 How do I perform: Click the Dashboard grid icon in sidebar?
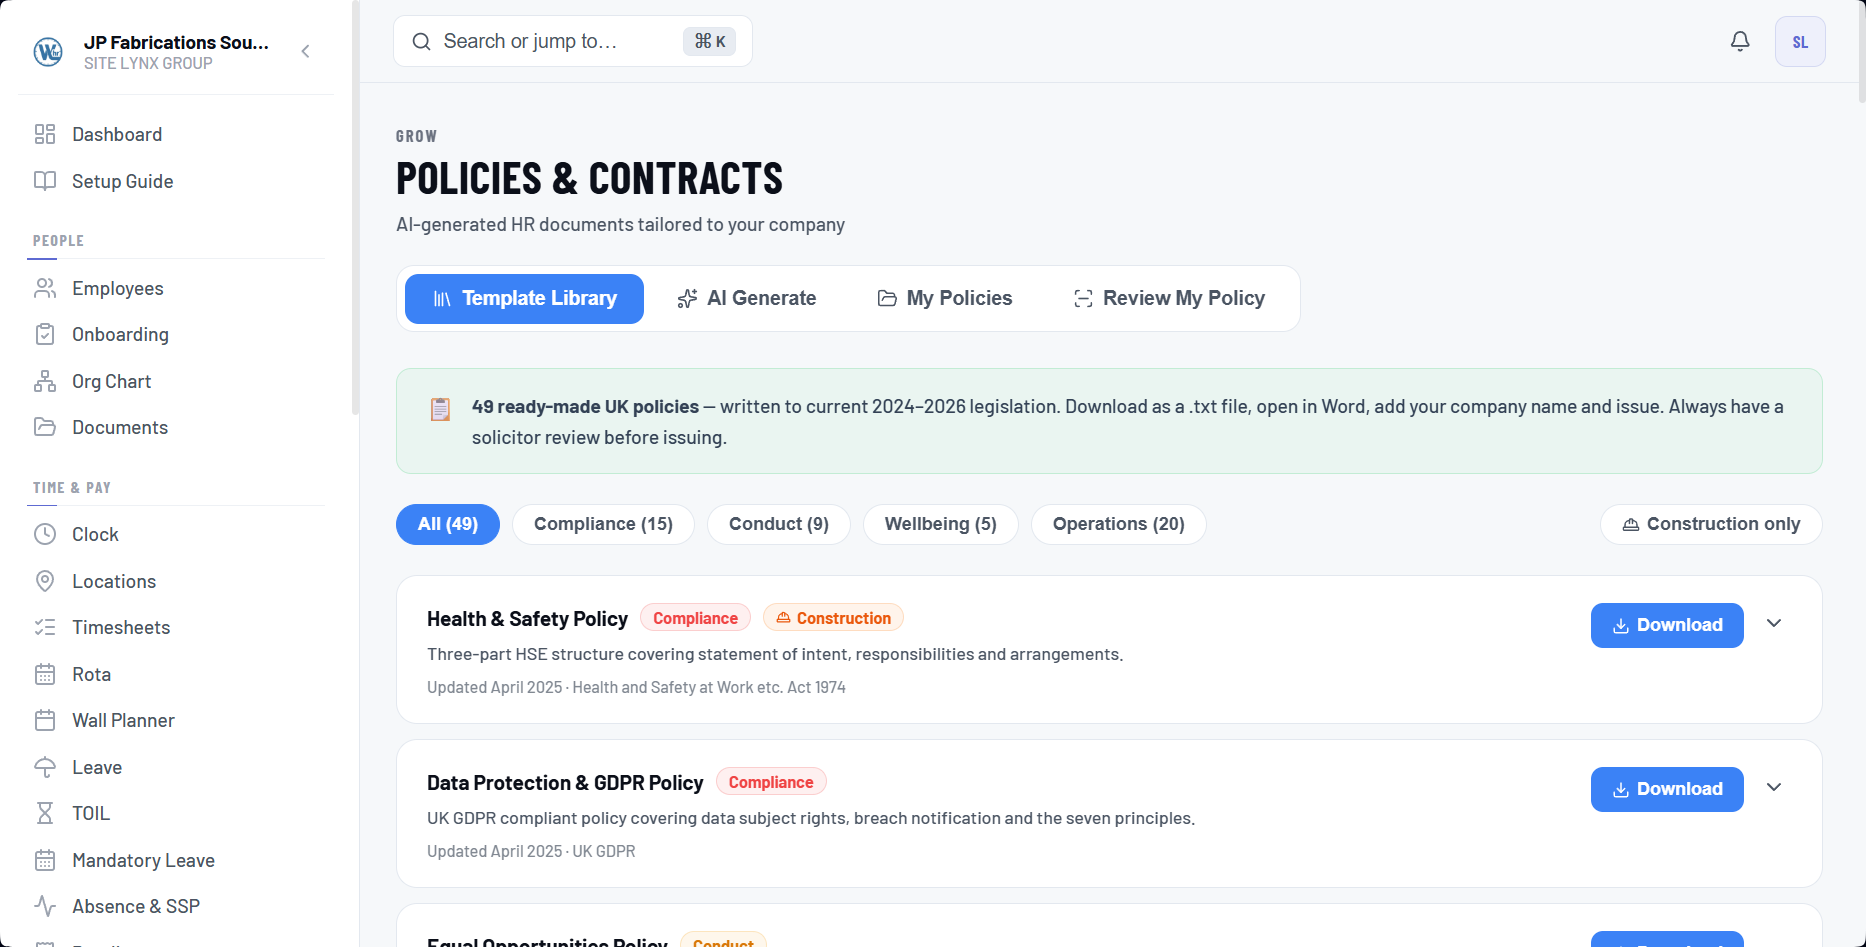[x=45, y=134]
